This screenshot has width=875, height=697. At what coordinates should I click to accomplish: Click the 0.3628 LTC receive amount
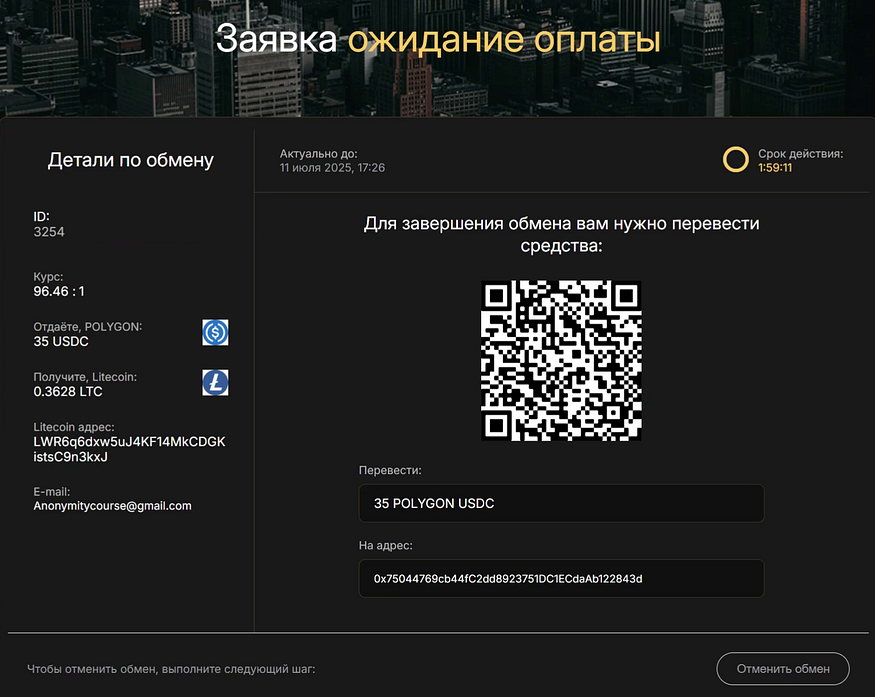[68, 392]
